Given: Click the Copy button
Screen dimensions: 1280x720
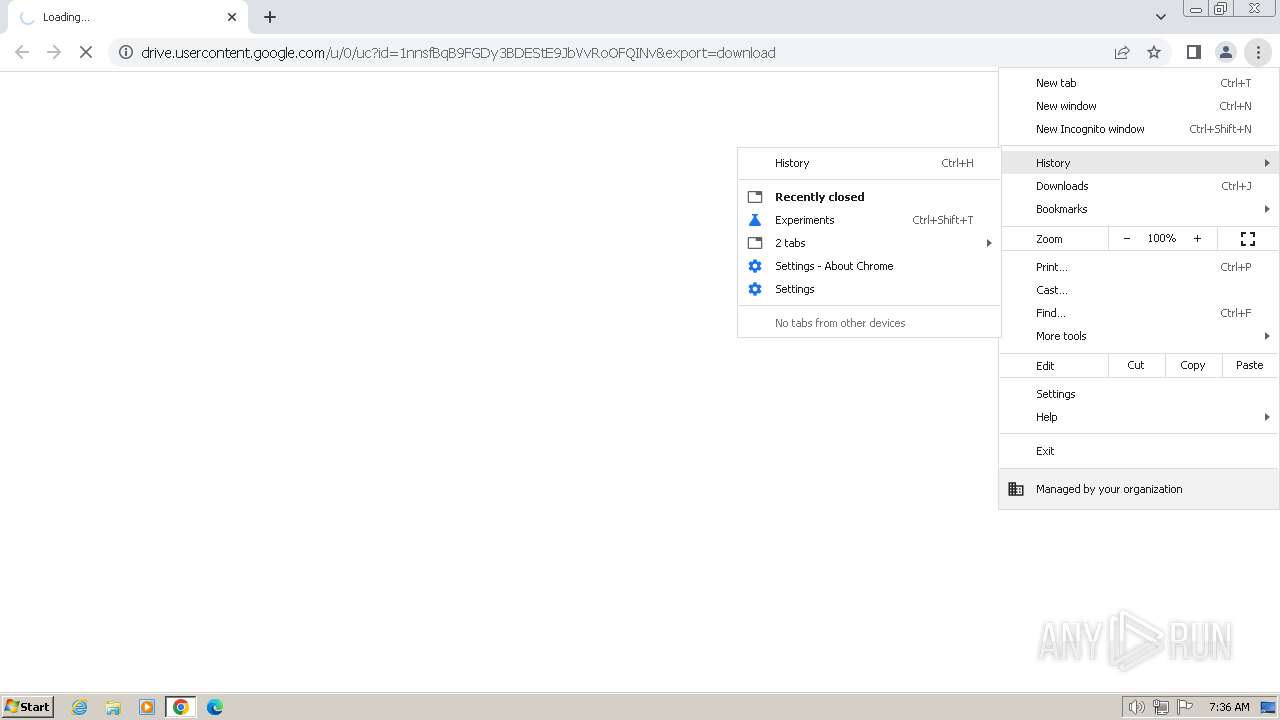Looking at the screenshot, I should [1193, 365].
